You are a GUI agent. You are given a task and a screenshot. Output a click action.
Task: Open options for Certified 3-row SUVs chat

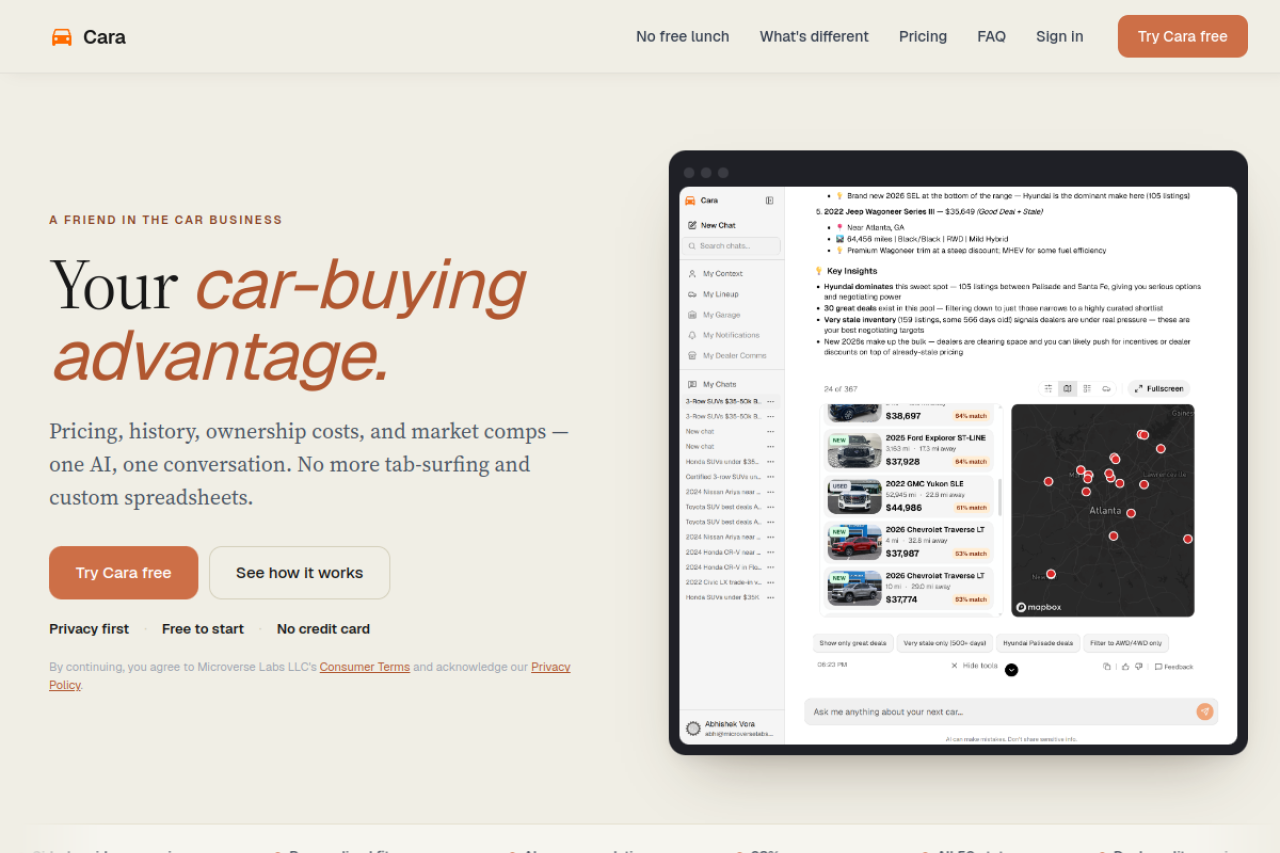click(x=770, y=477)
